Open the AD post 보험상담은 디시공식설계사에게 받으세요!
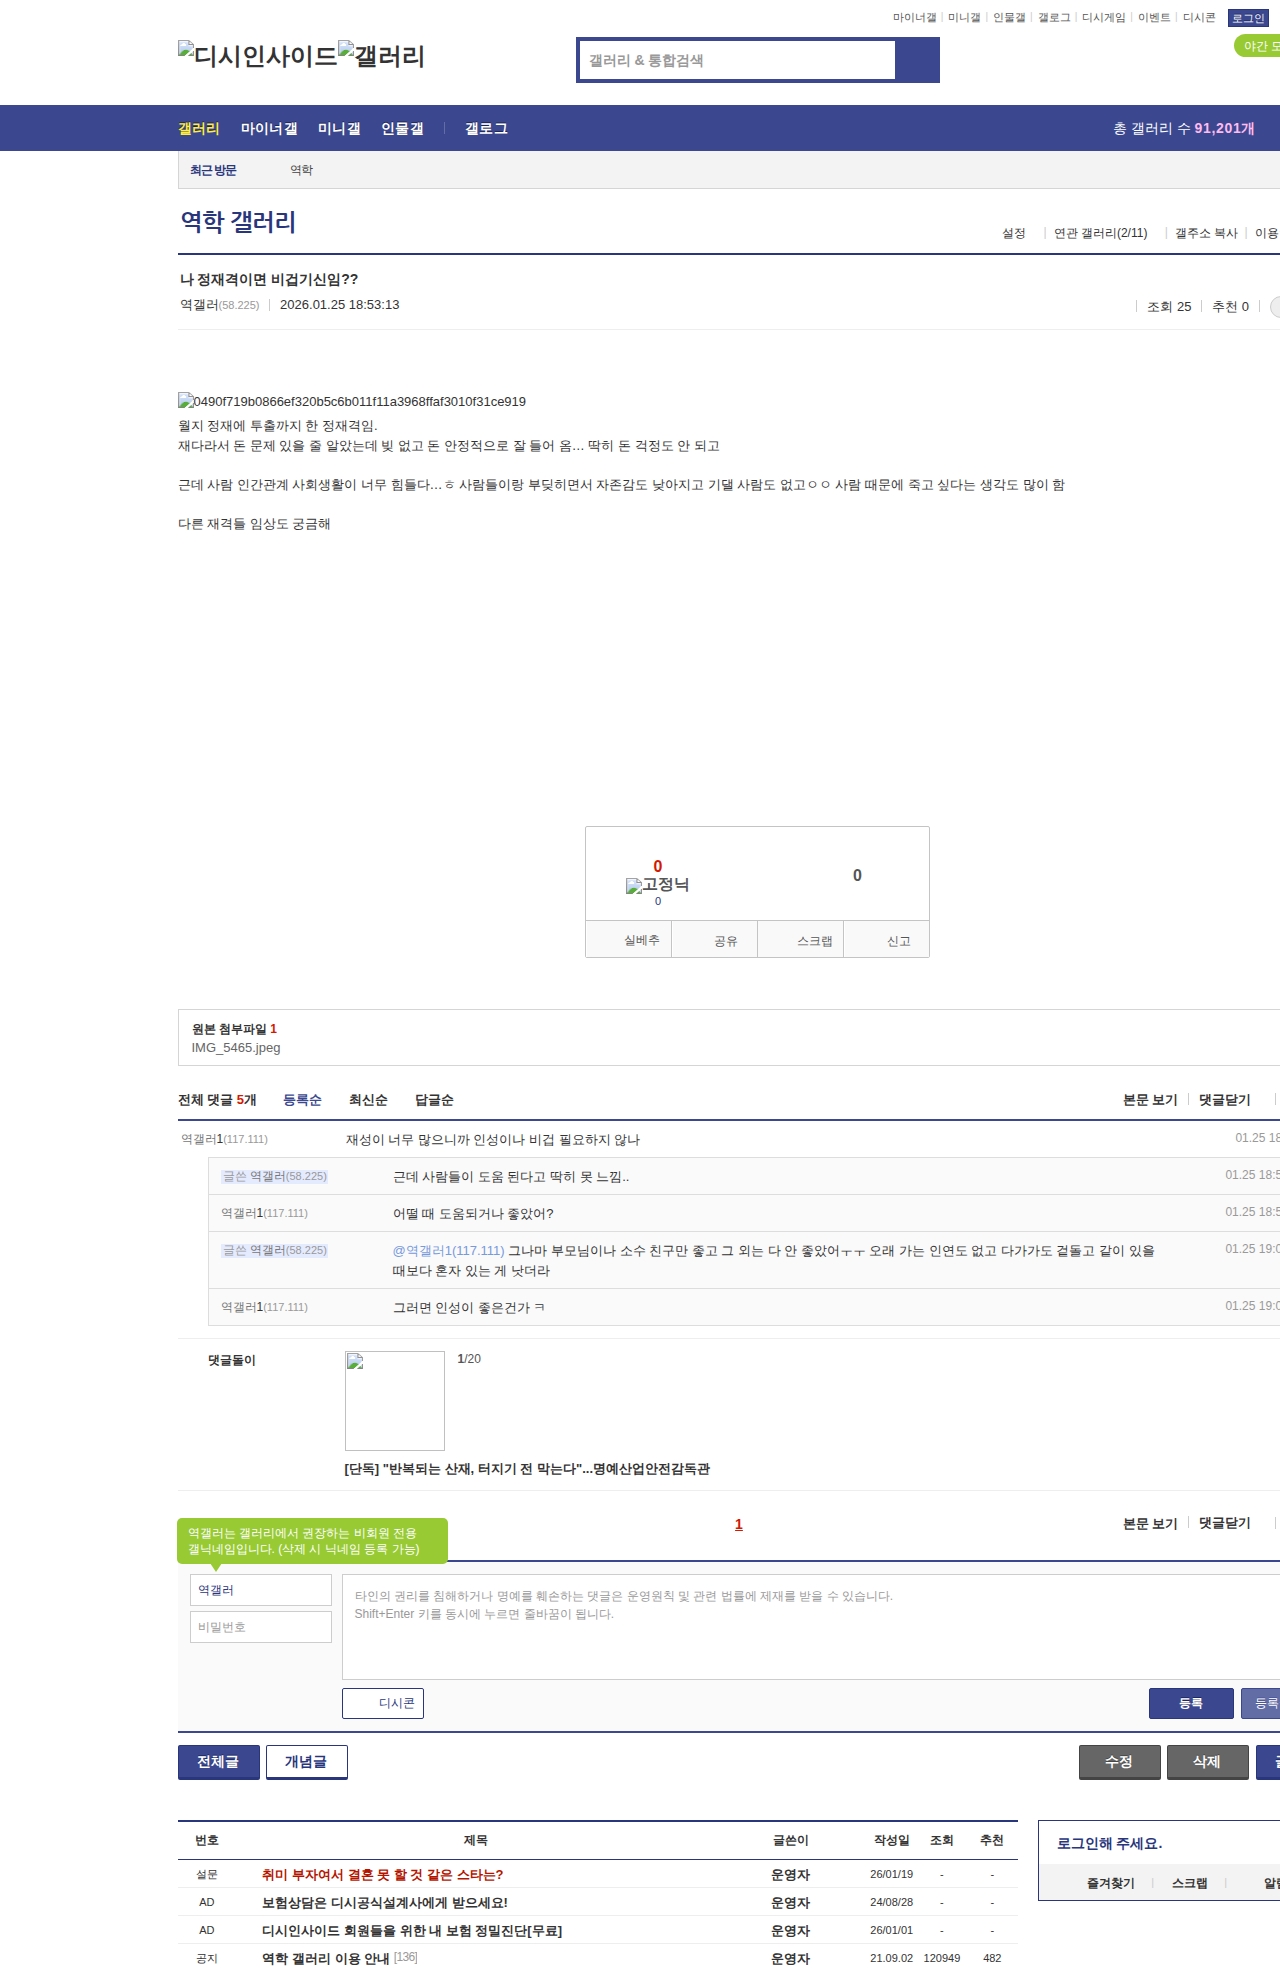This screenshot has width=1280, height=1970. click(385, 1903)
